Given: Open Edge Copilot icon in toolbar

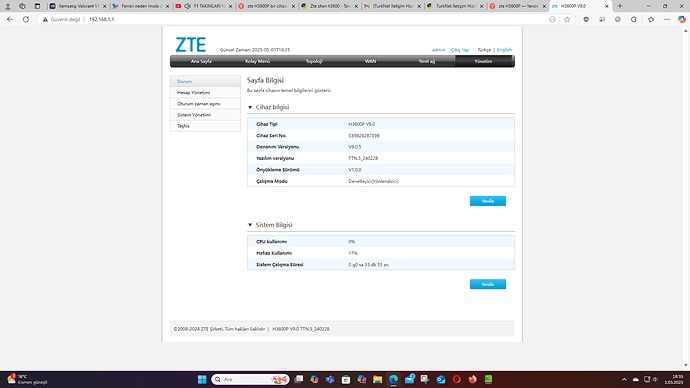Looking at the screenshot, I should pos(681,19).
